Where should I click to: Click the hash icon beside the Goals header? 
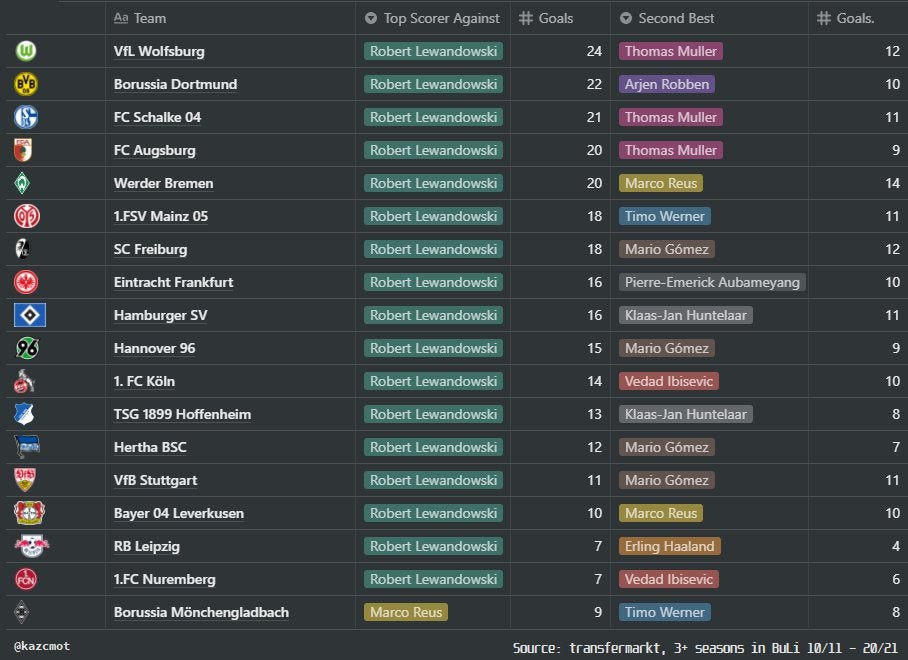(525, 19)
